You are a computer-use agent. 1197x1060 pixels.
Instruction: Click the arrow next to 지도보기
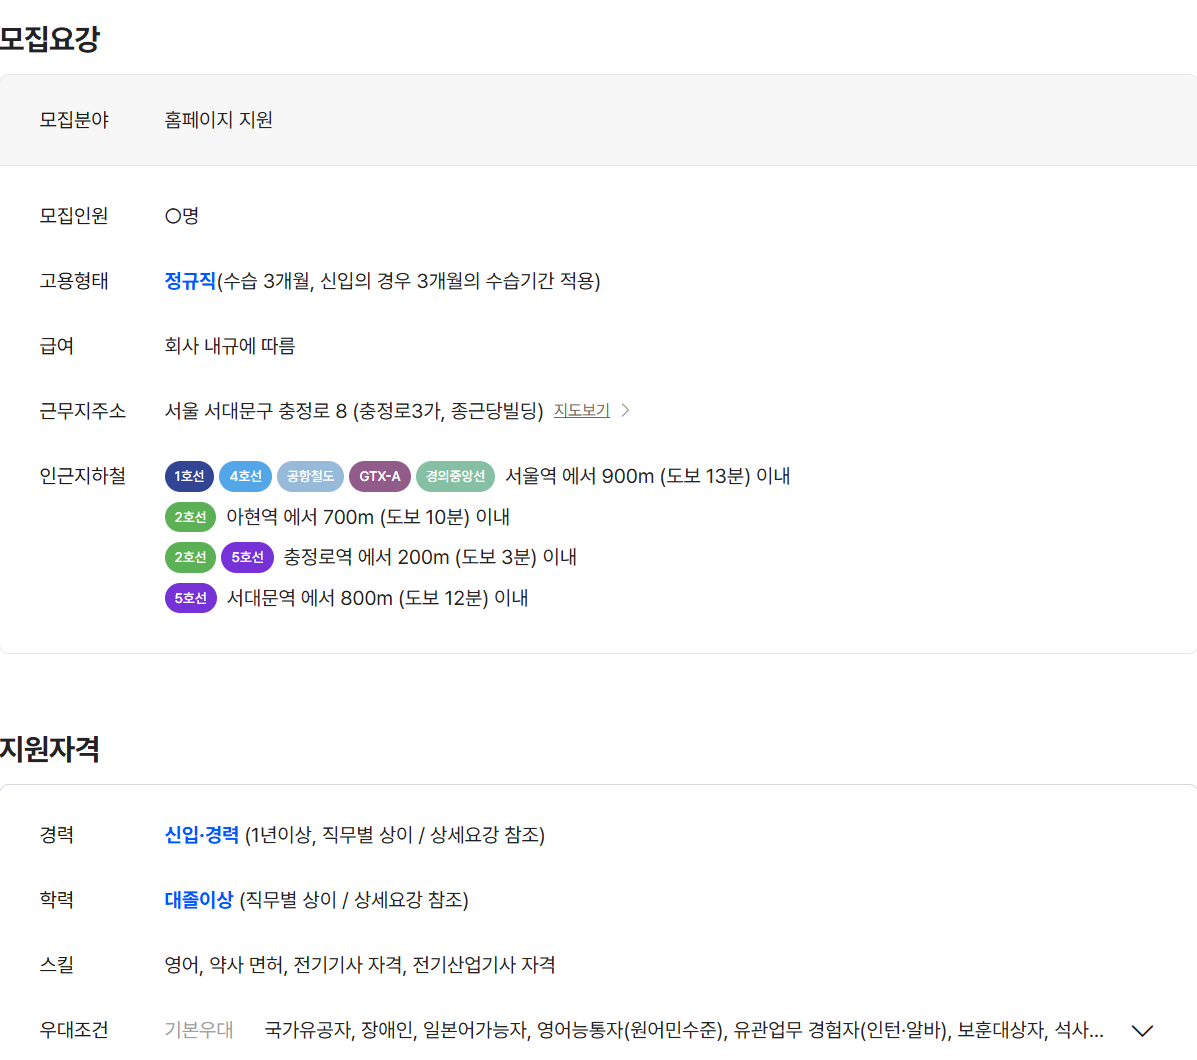(x=625, y=411)
